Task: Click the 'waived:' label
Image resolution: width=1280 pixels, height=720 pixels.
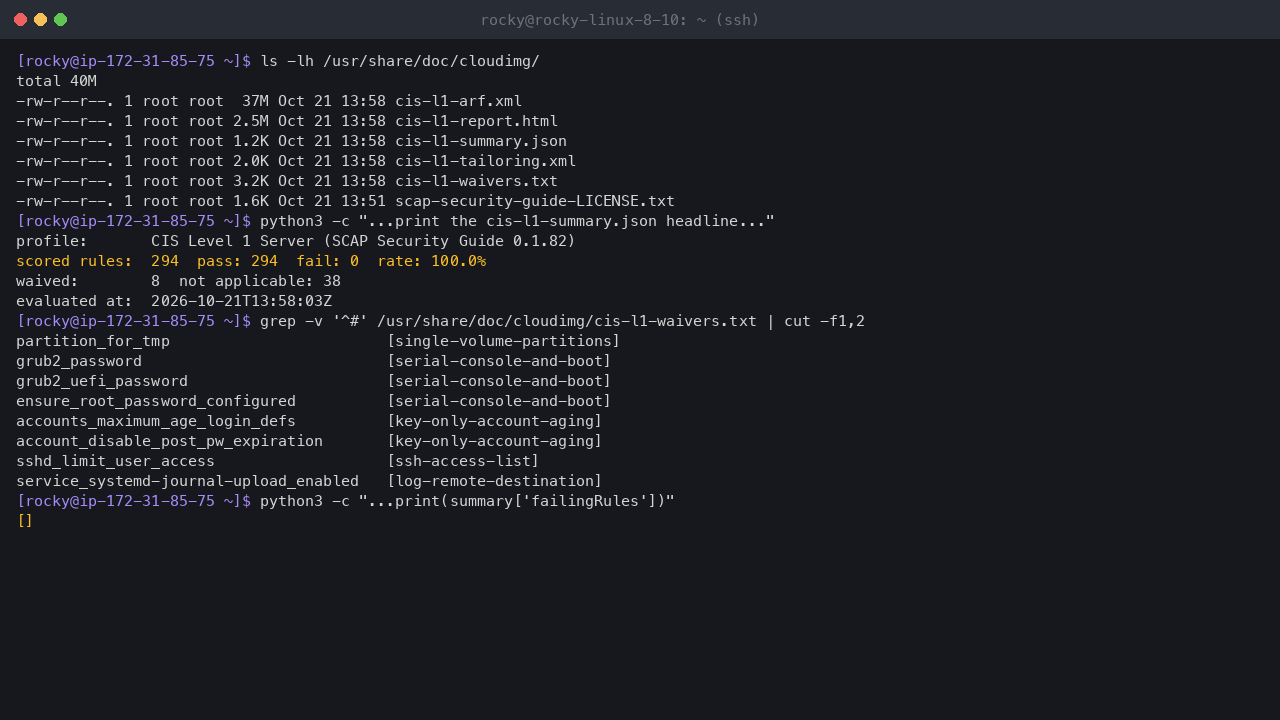Action: click(x=47, y=281)
